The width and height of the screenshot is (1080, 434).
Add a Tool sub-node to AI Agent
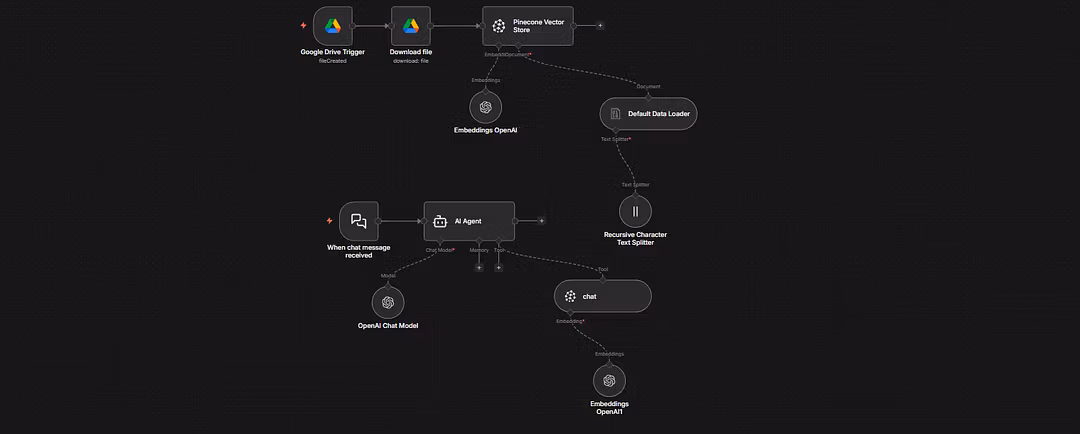(499, 267)
